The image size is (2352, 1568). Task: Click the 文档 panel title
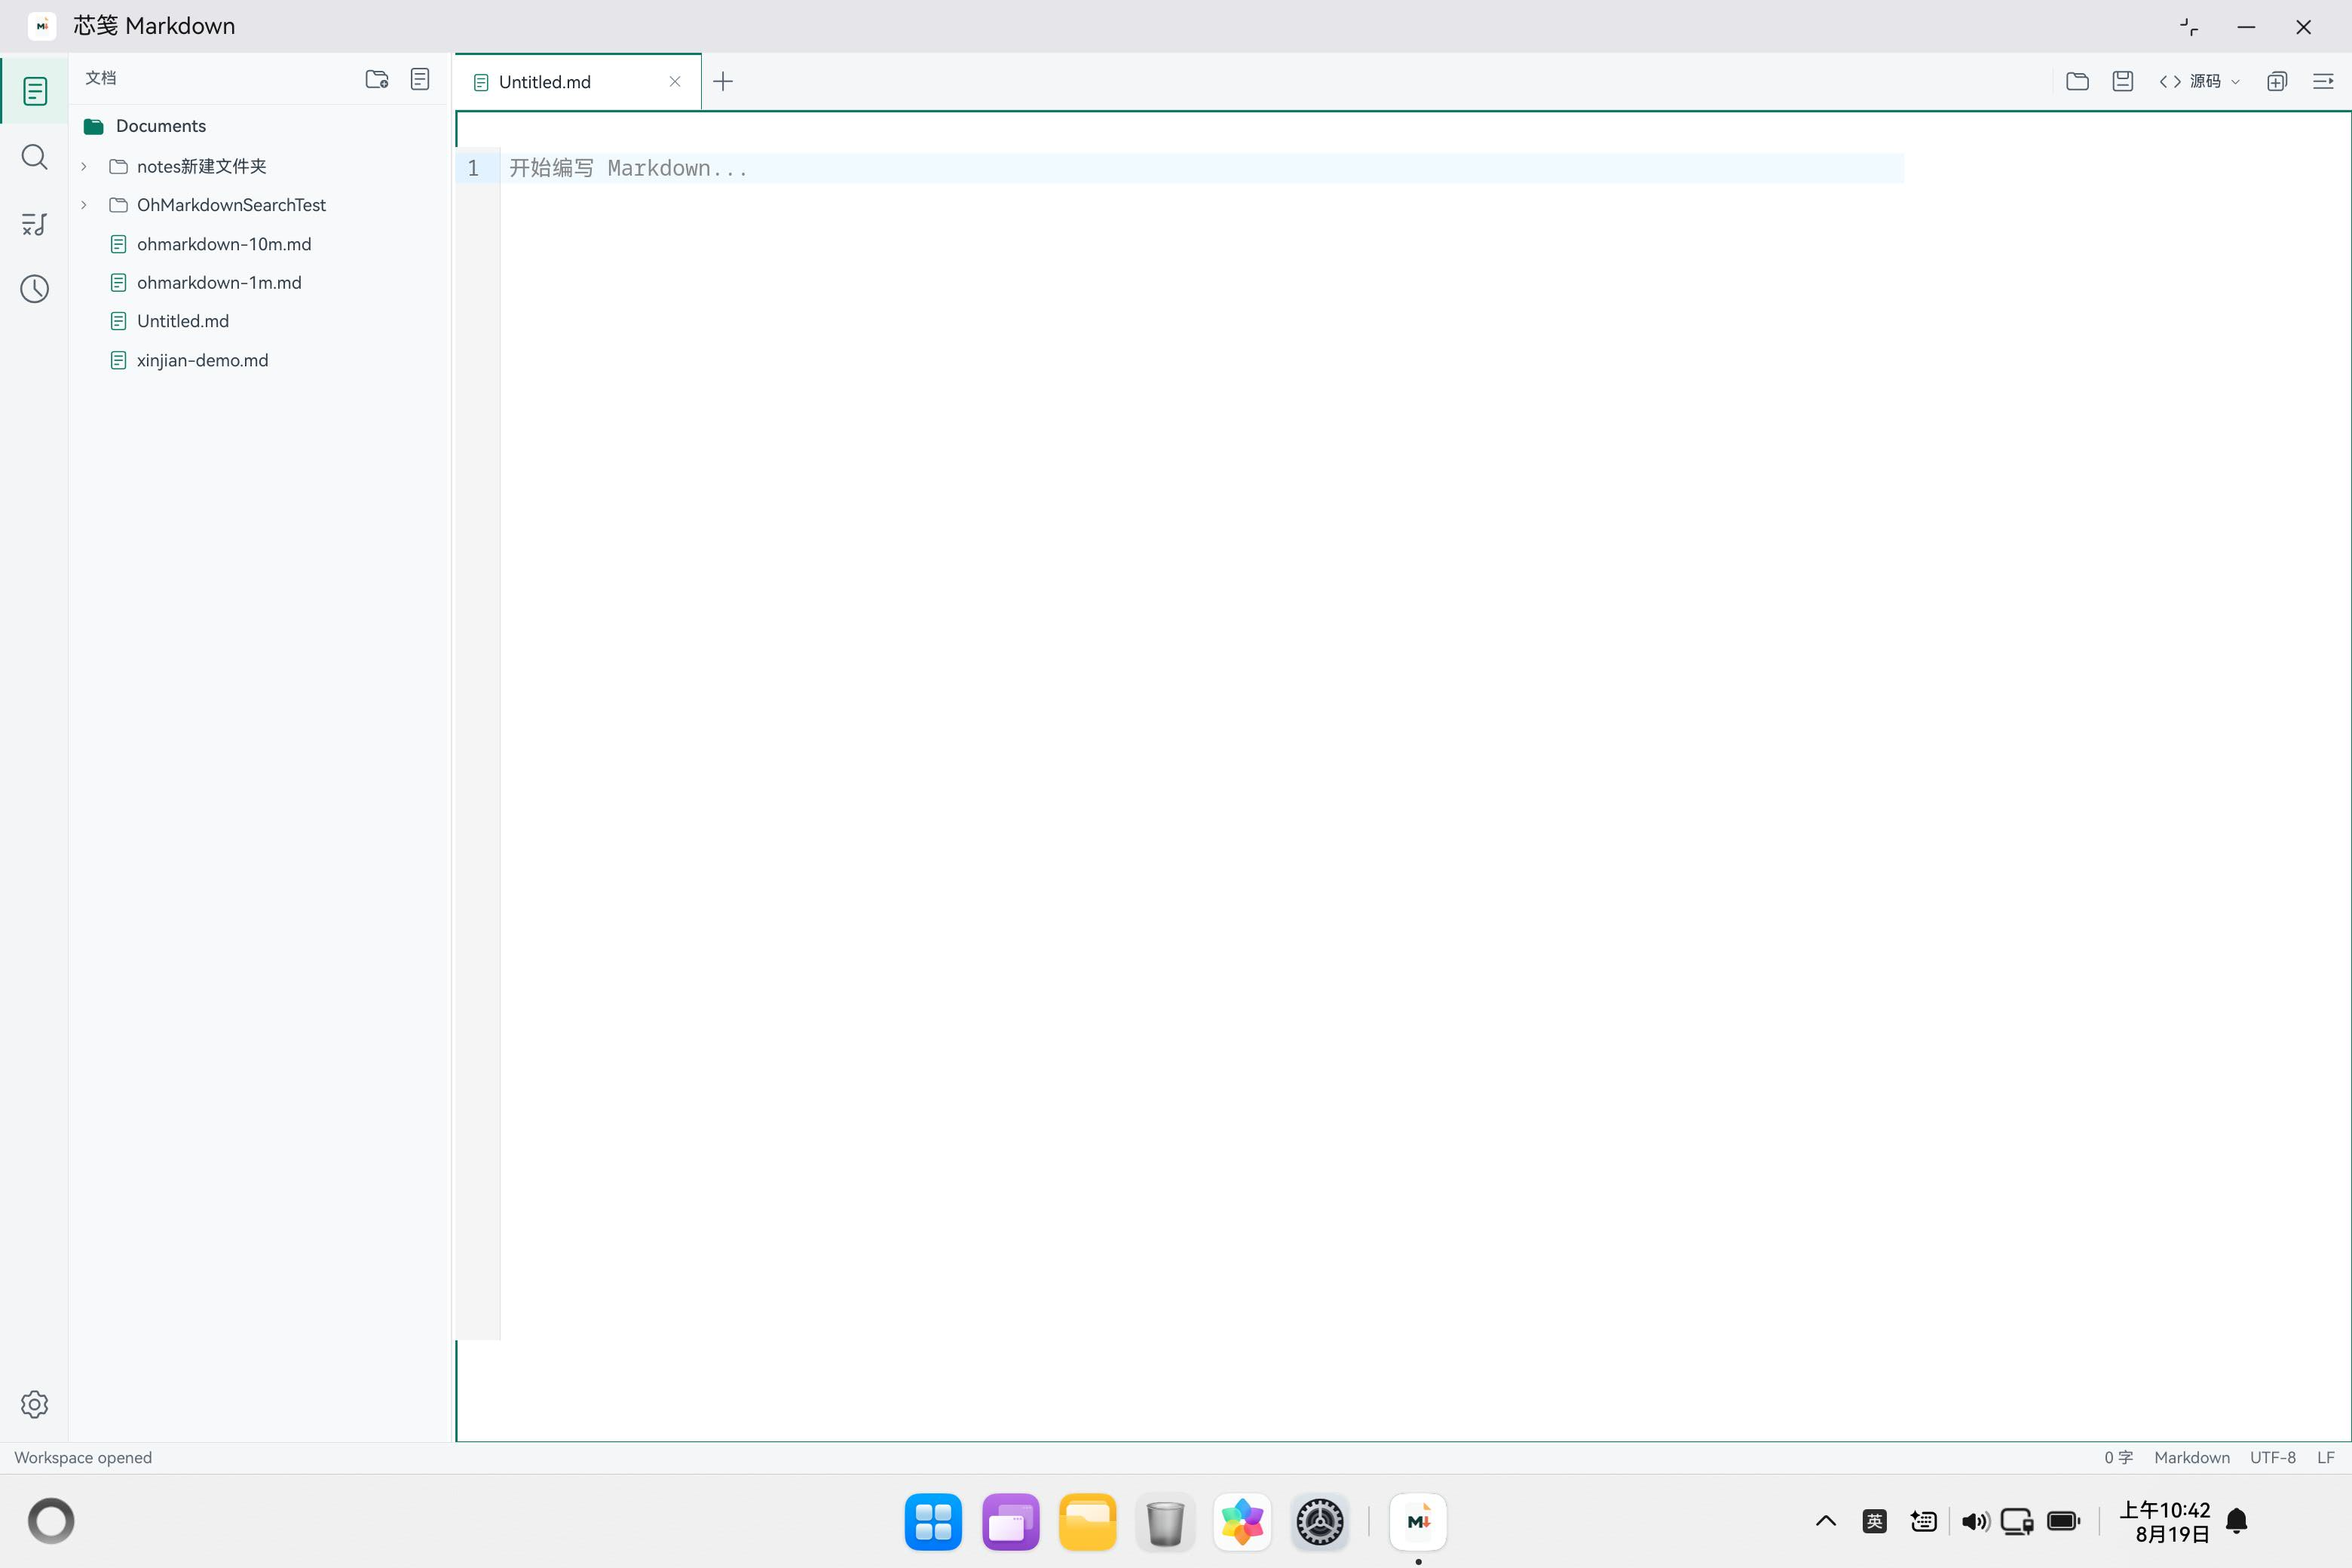[101, 78]
